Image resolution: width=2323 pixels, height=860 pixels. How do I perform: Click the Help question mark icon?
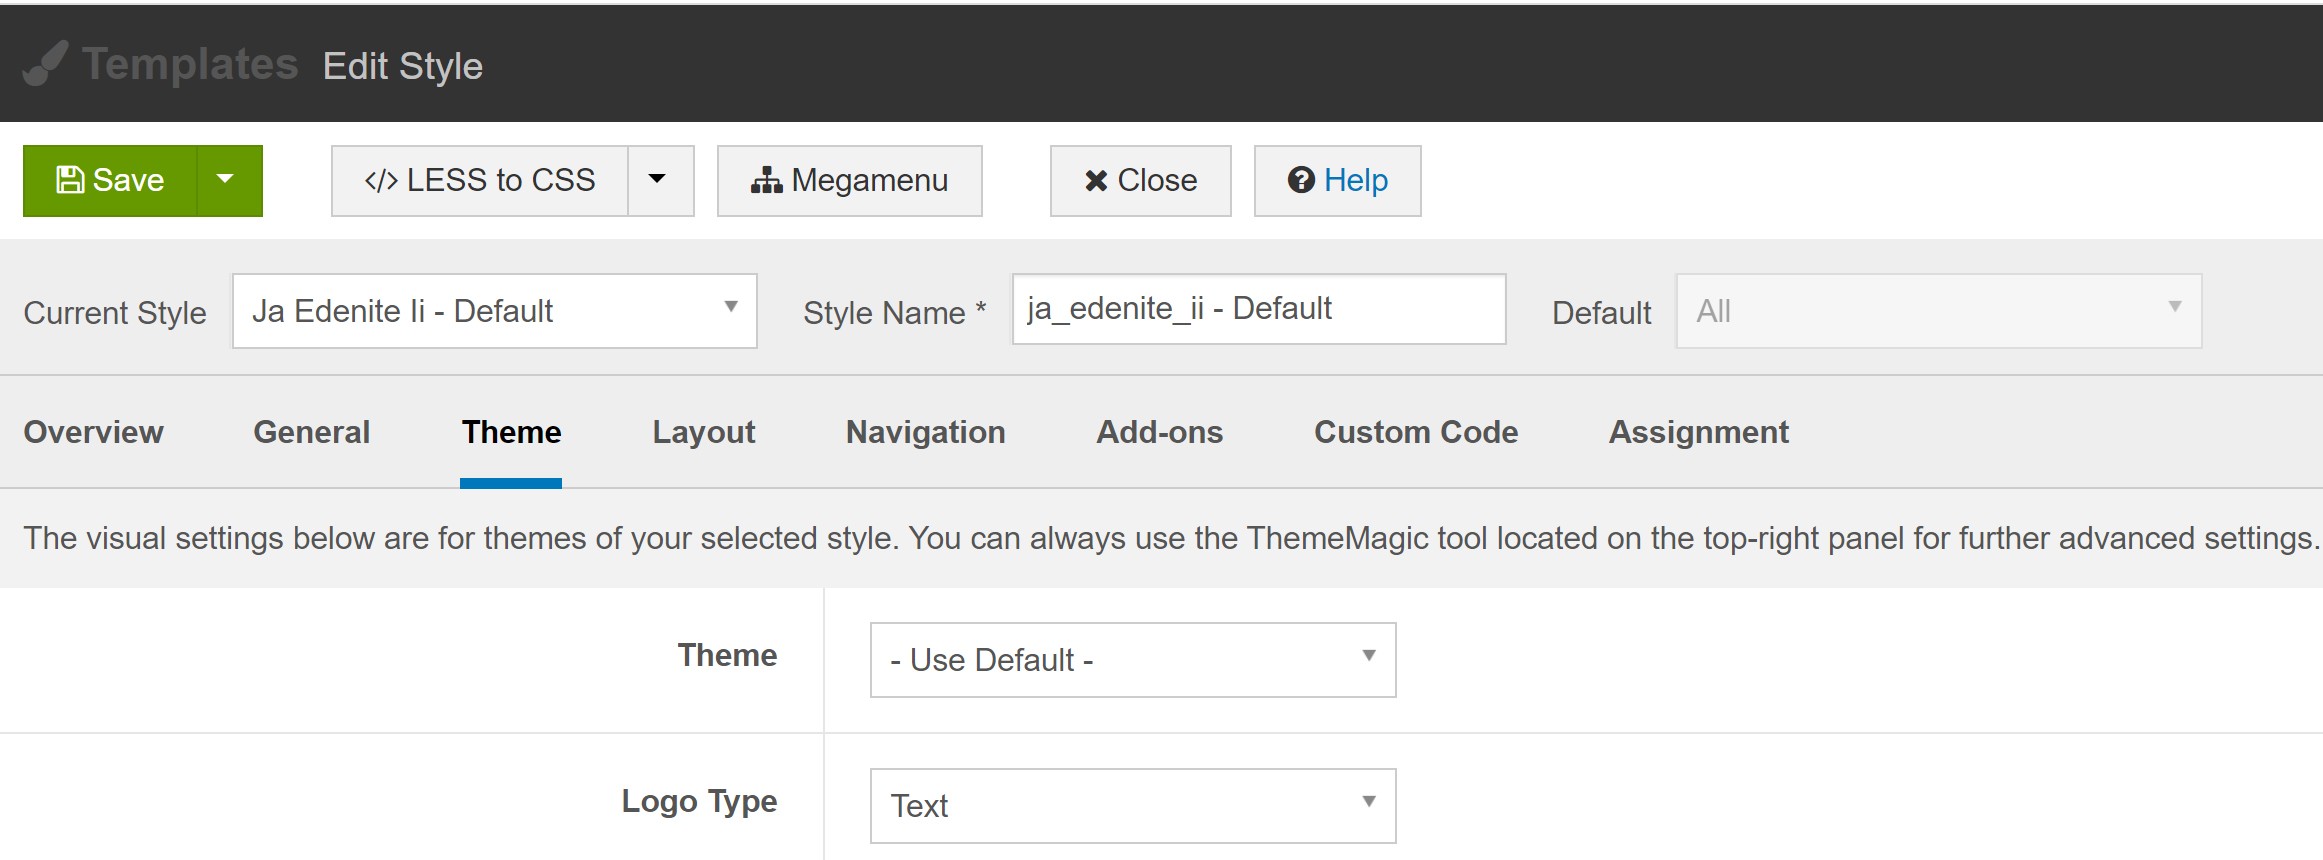coord(1301,180)
